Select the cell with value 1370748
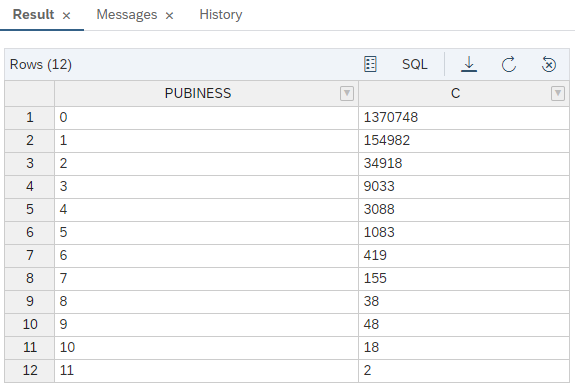The width and height of the screenshot is (575, 385). click(464, 118)
